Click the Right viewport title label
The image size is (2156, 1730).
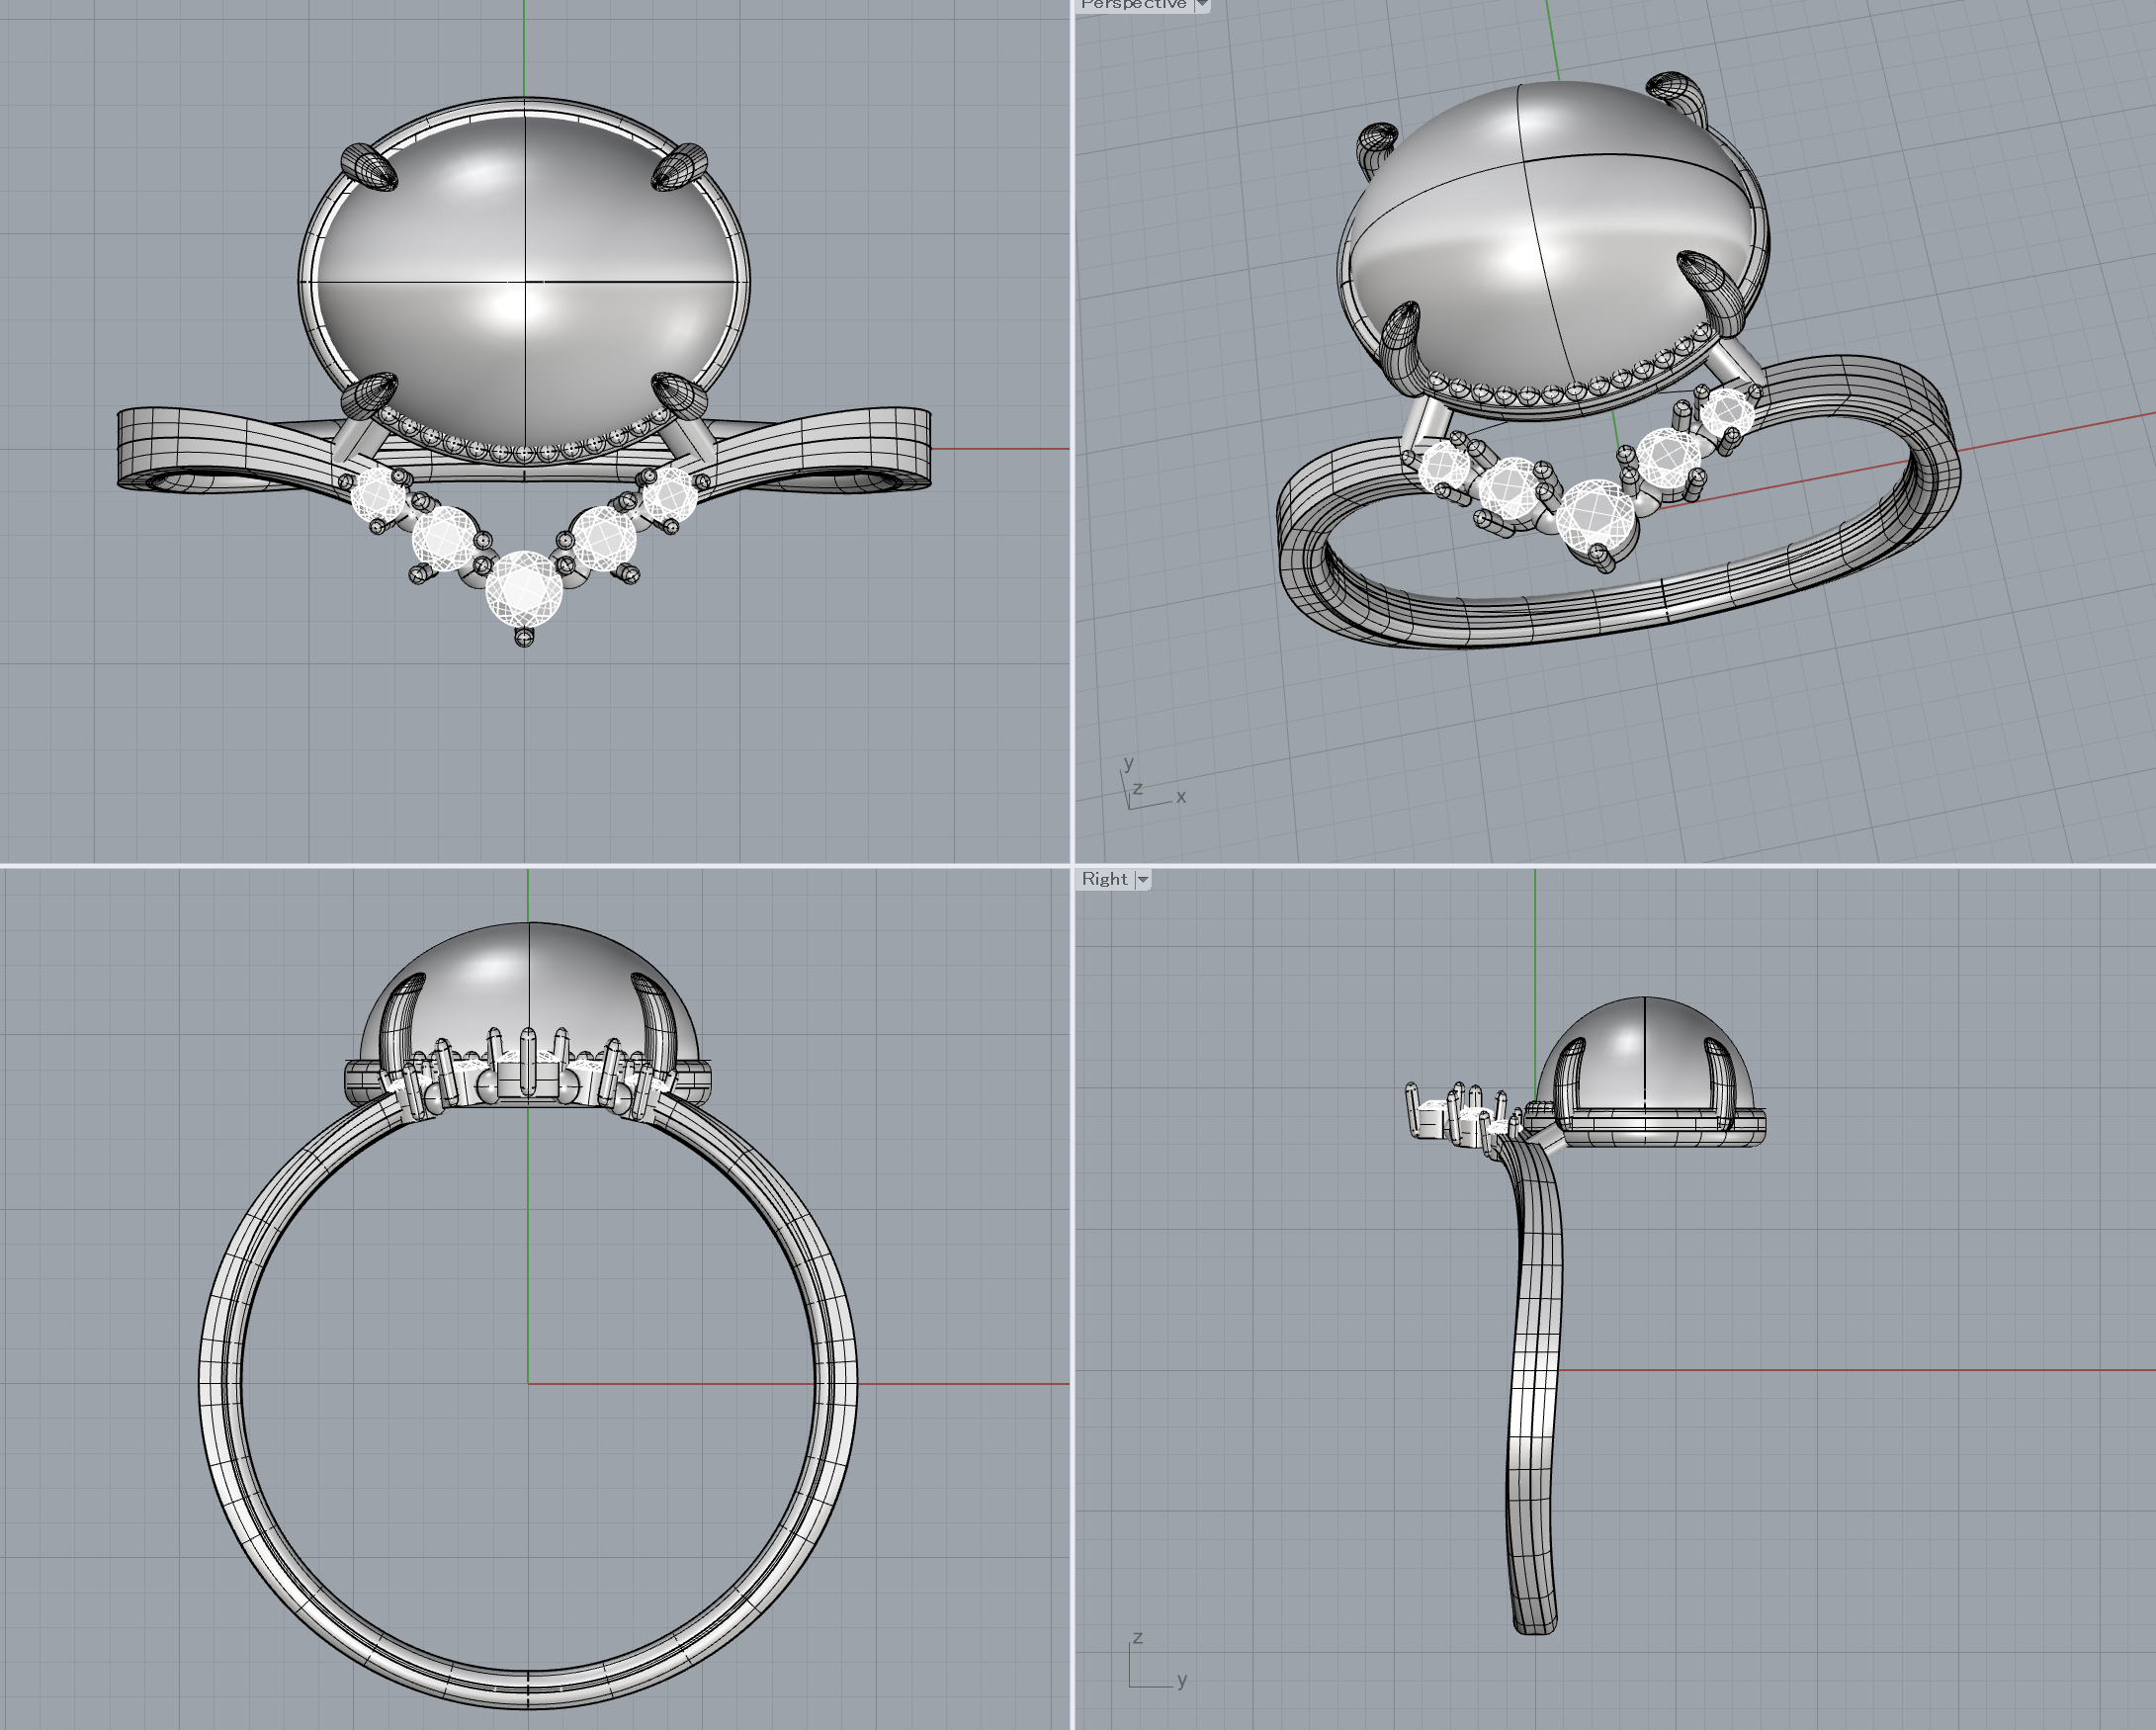1104,879
